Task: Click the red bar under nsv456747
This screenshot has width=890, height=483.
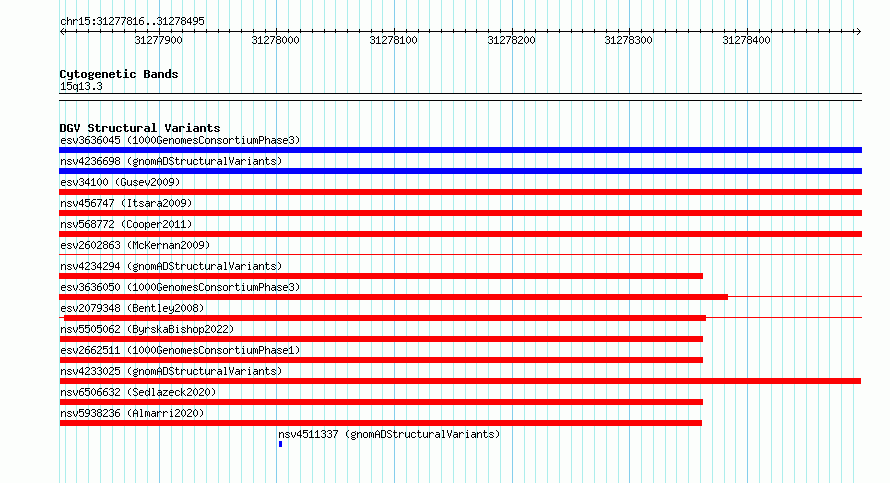Action: coord(460,213)
